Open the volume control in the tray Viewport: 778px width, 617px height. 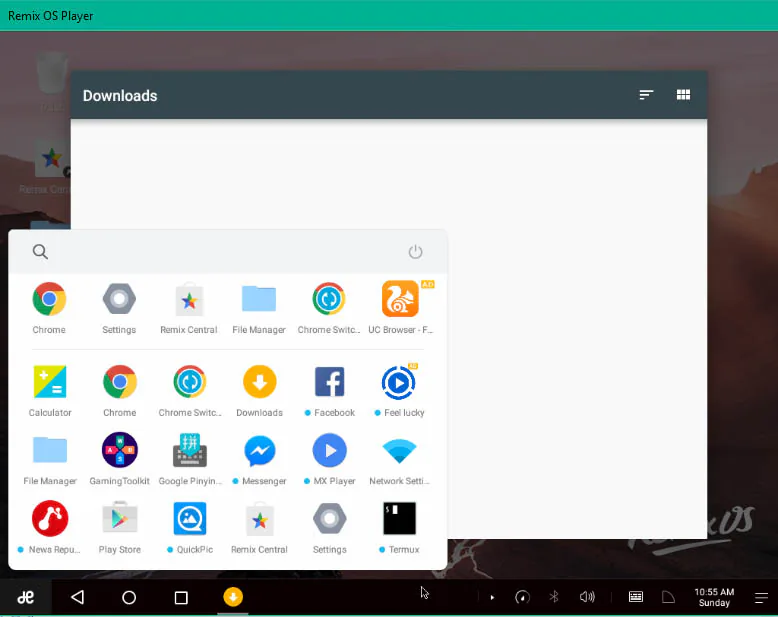coord(587,597)
